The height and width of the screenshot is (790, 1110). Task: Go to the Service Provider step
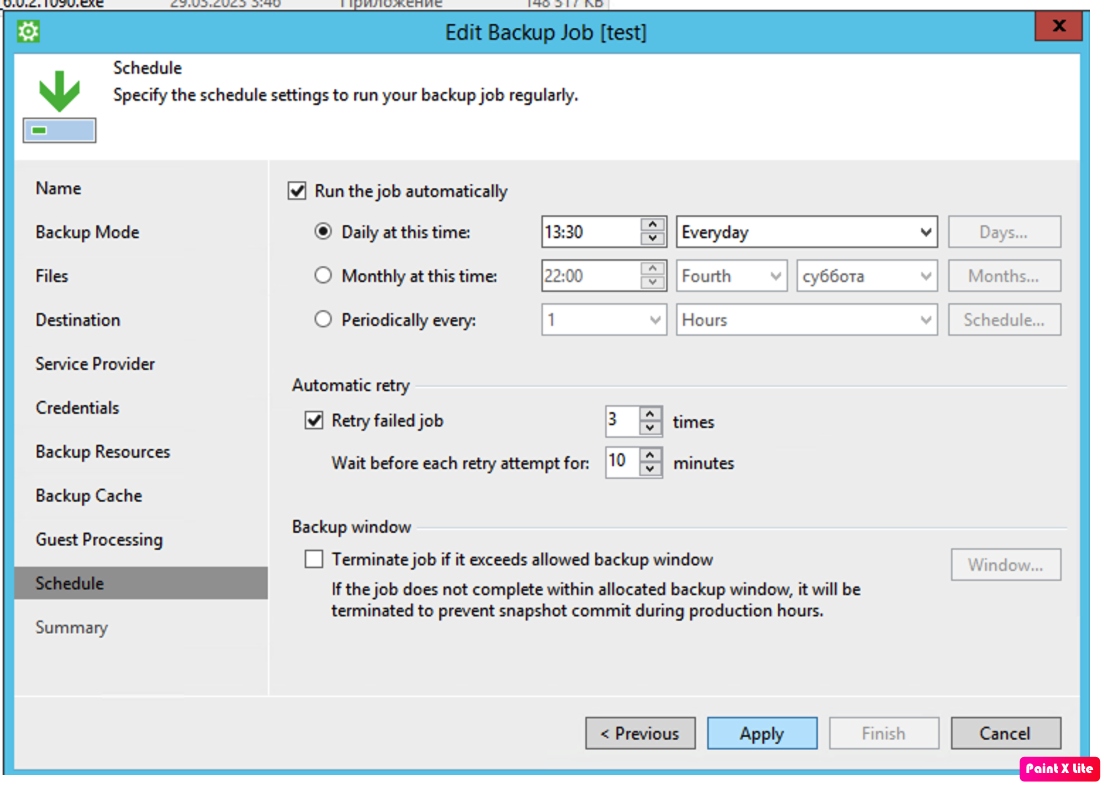click(95, 364)
